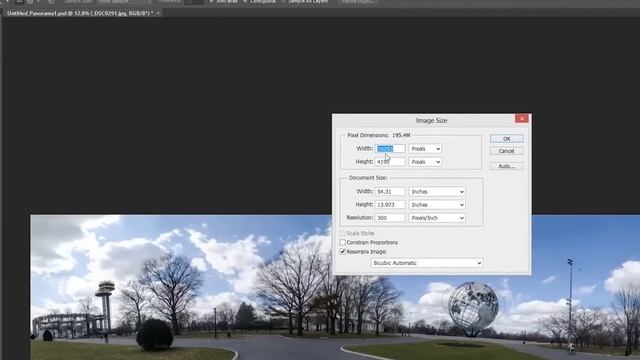Cancel the Image Size dialog
The width and height of the screenshot is (640, 360).
(x=507, y=151)
